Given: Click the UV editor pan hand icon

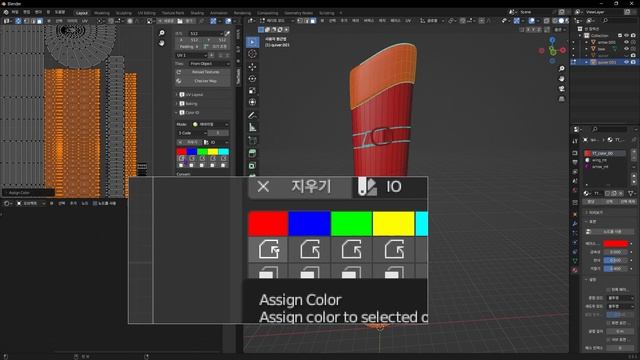Looking at the screenshot, I should point(162,43).
